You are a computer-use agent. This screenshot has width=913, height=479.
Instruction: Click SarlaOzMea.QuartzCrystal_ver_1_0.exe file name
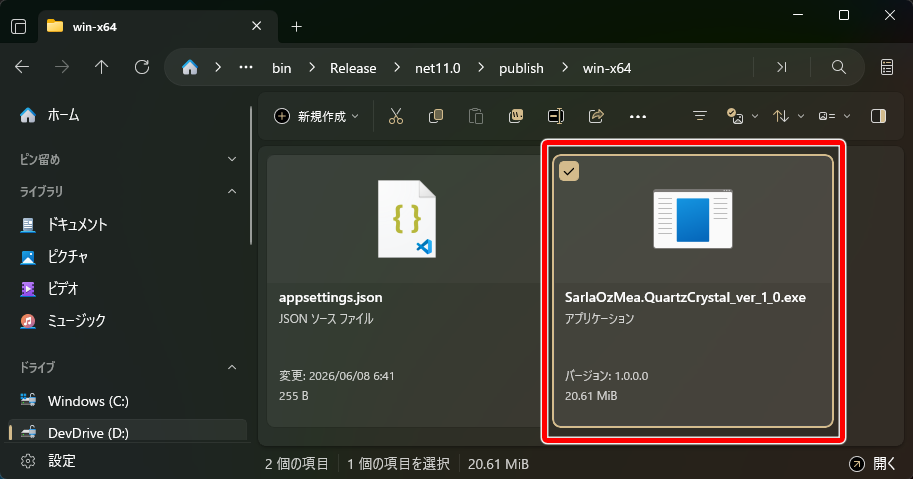coord(685,297)
